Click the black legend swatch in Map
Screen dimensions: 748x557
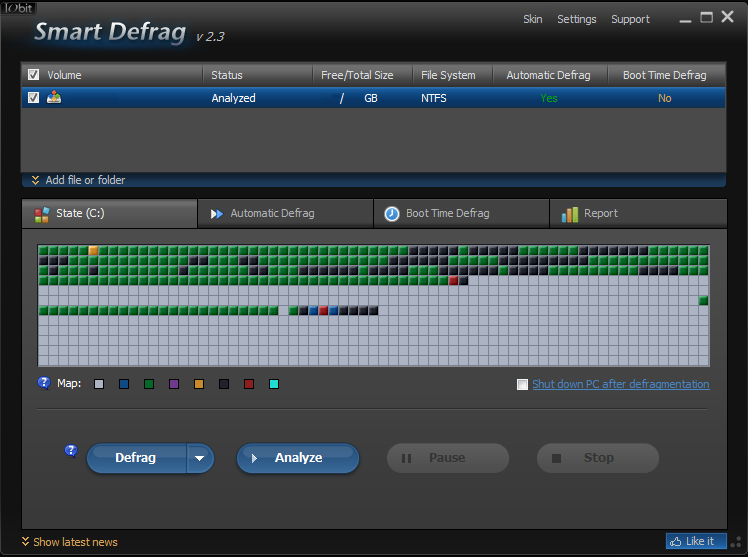coord(224,384)
